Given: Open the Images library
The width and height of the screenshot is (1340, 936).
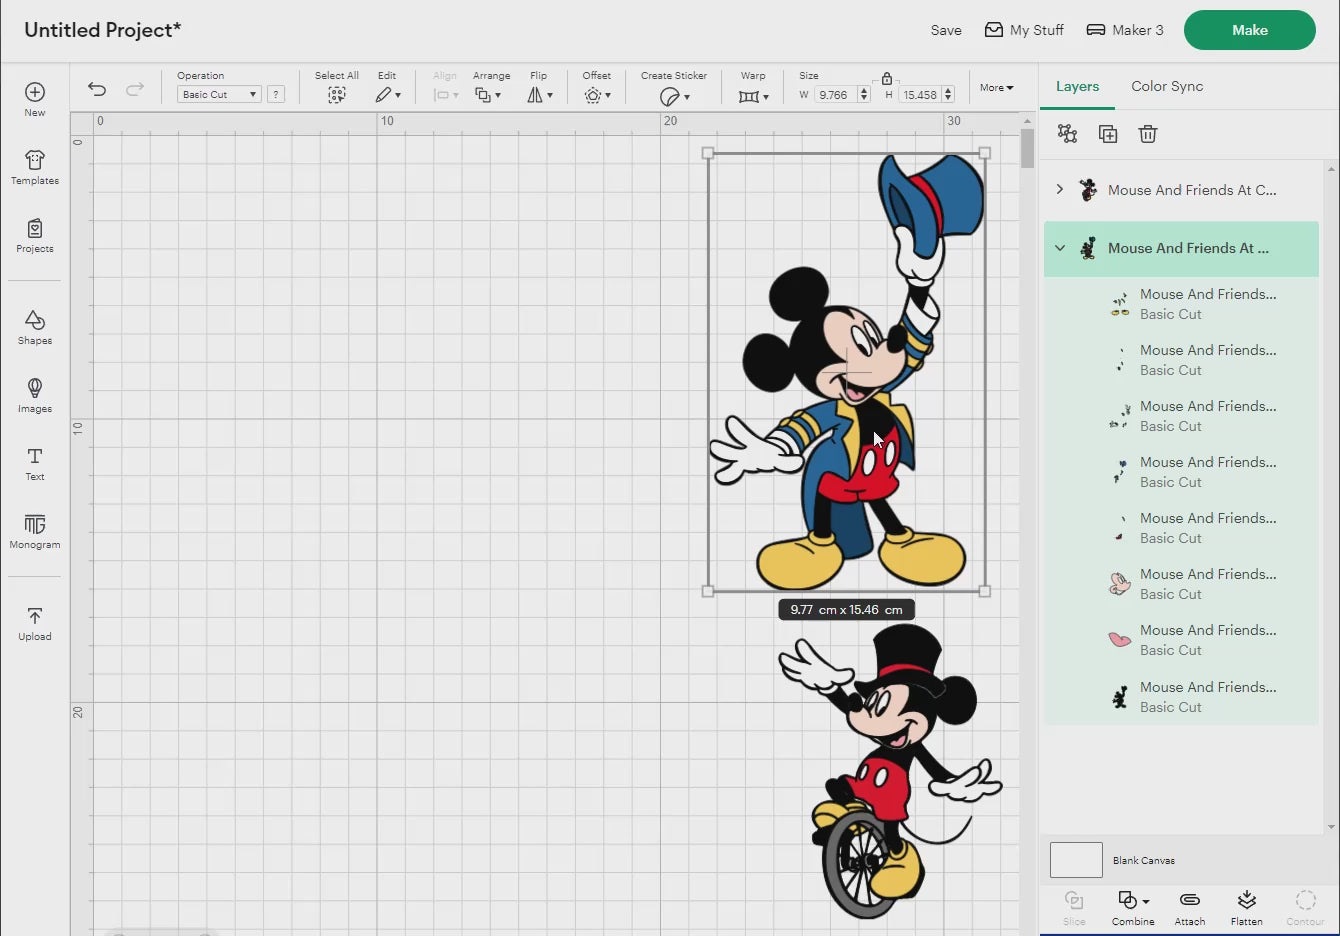Looking at the screenshot, I should (35, 395).
